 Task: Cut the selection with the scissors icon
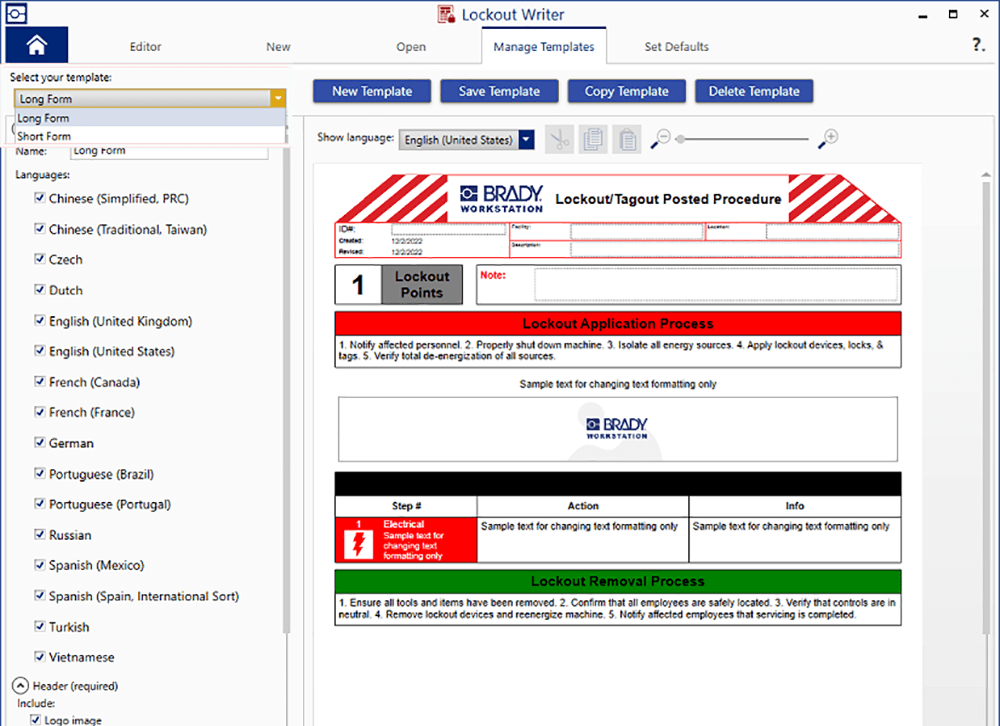[559, 139]
